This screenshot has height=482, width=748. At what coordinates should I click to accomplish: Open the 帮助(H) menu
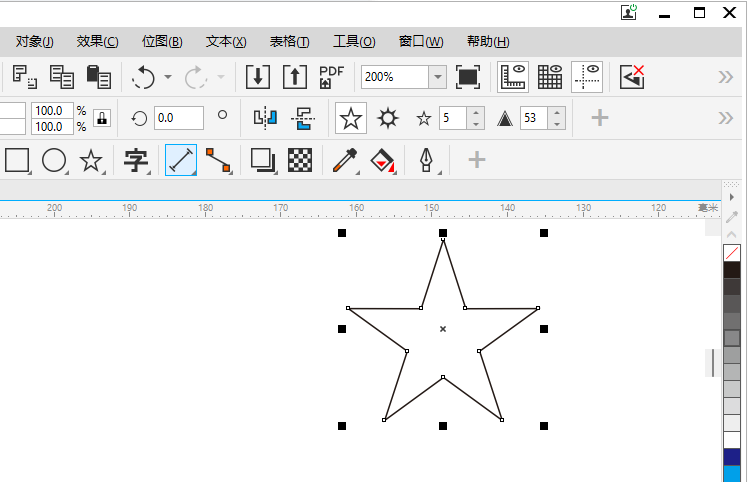[x=488, y=42]
